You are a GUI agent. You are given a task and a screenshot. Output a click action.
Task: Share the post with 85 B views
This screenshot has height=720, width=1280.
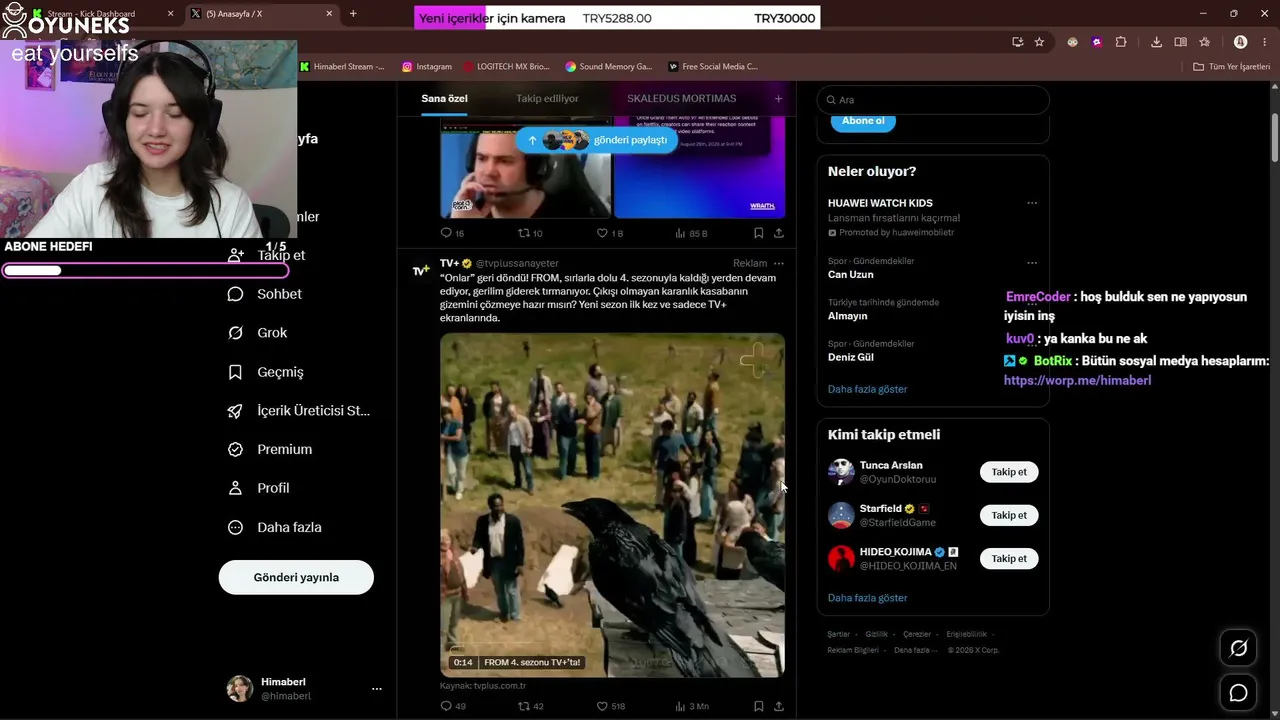[x=779, y=233]
